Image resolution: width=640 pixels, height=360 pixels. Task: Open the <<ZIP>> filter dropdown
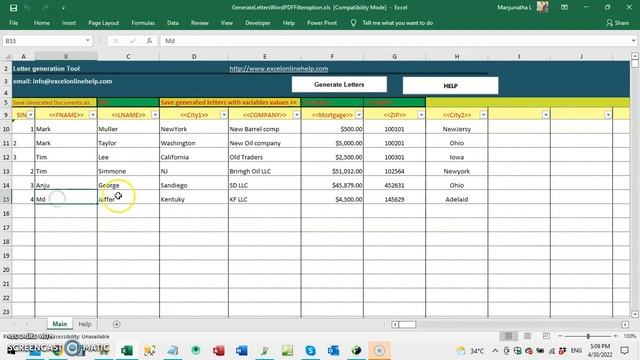(x=421, y=115)
